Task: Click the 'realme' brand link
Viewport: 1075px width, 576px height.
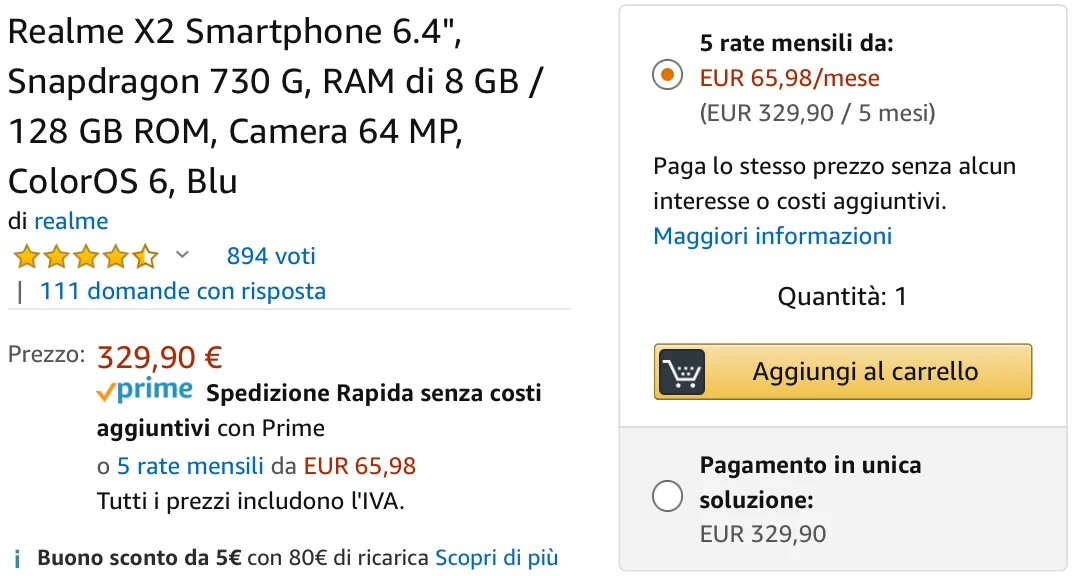Action: [x=71, y=221]
